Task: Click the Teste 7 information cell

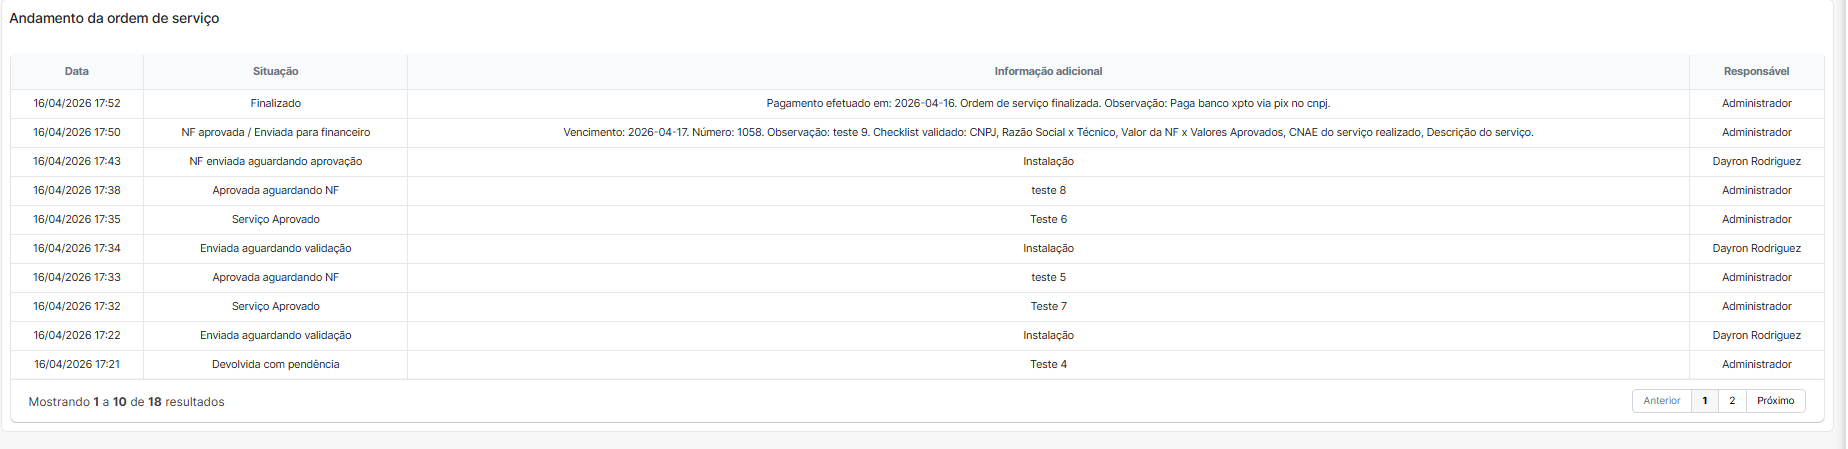Action: coord(1048,307)
